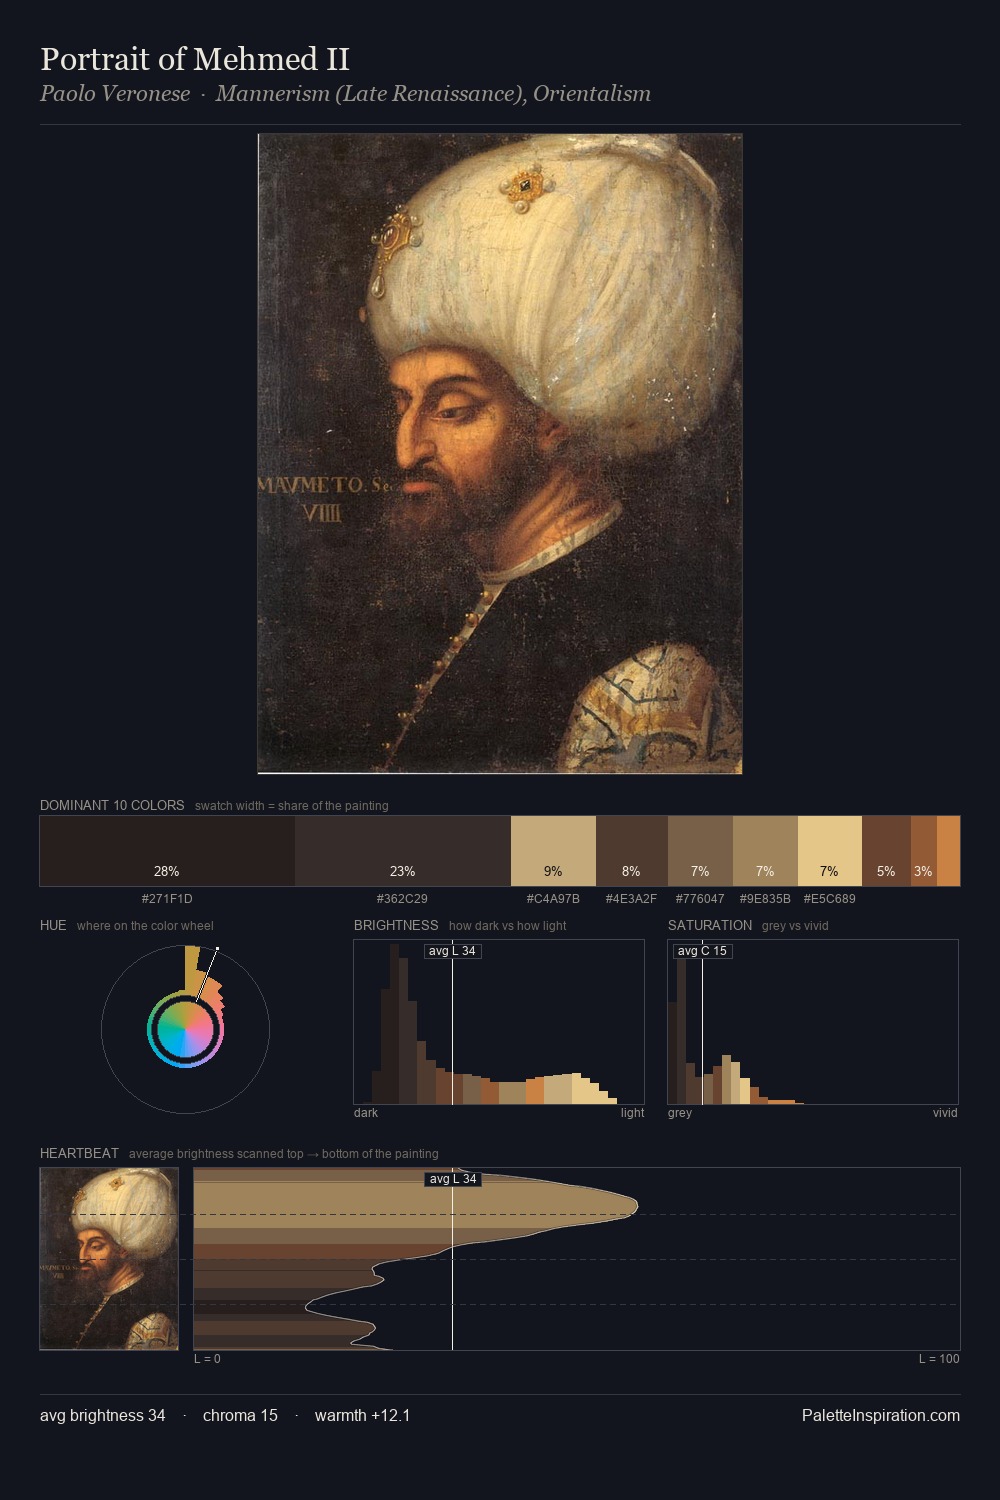Click the 'L = 100' axis label
Image resolution: width=1000 pixels, height=1500 pixels.
tap(939, 1358)
